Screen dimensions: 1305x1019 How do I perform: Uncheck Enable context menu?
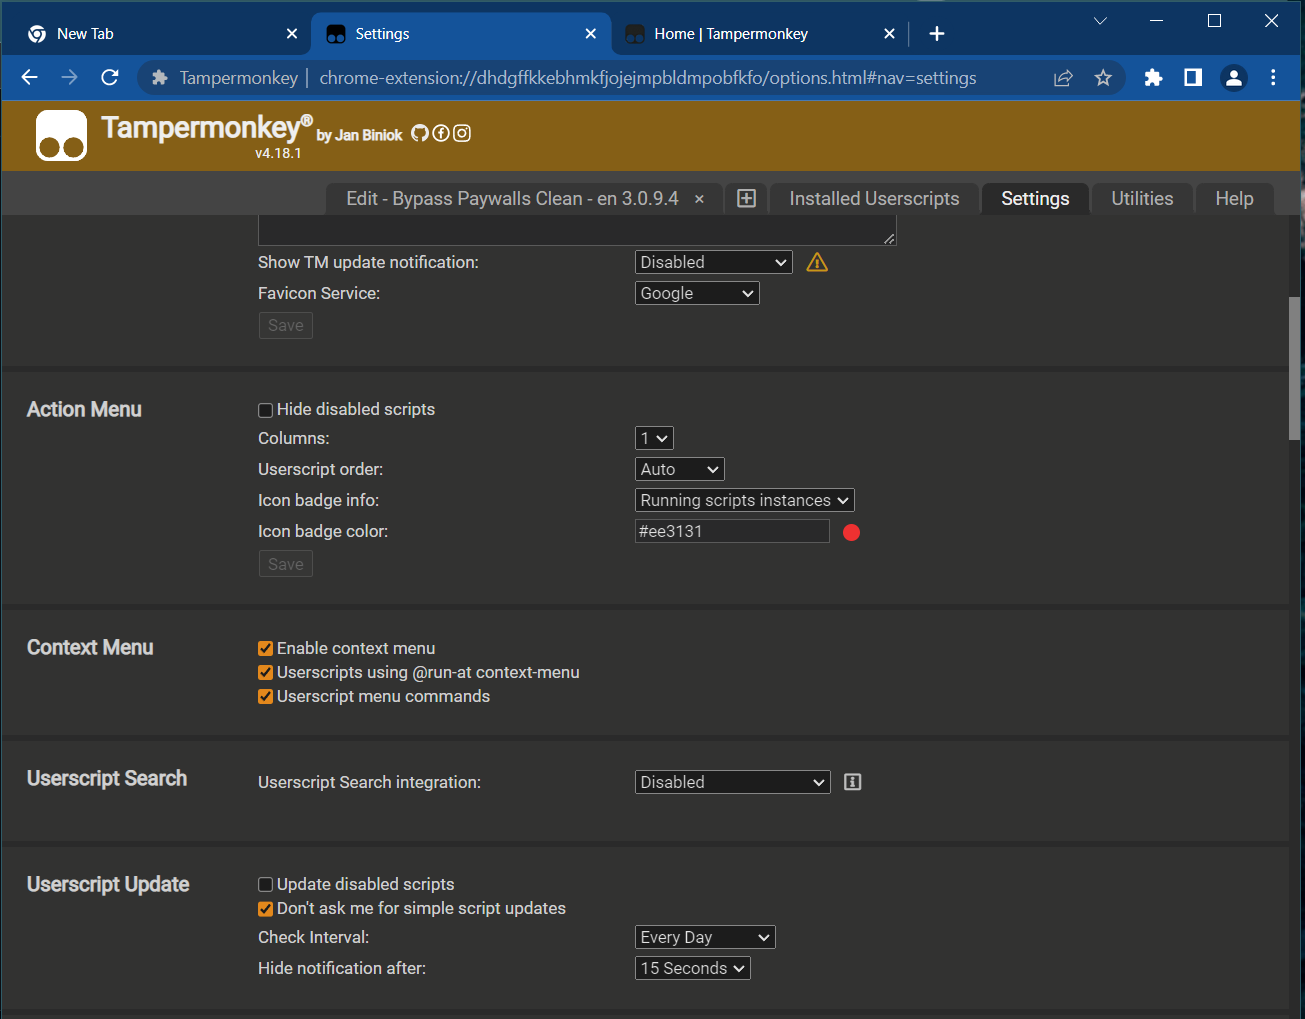coord(265,649)
